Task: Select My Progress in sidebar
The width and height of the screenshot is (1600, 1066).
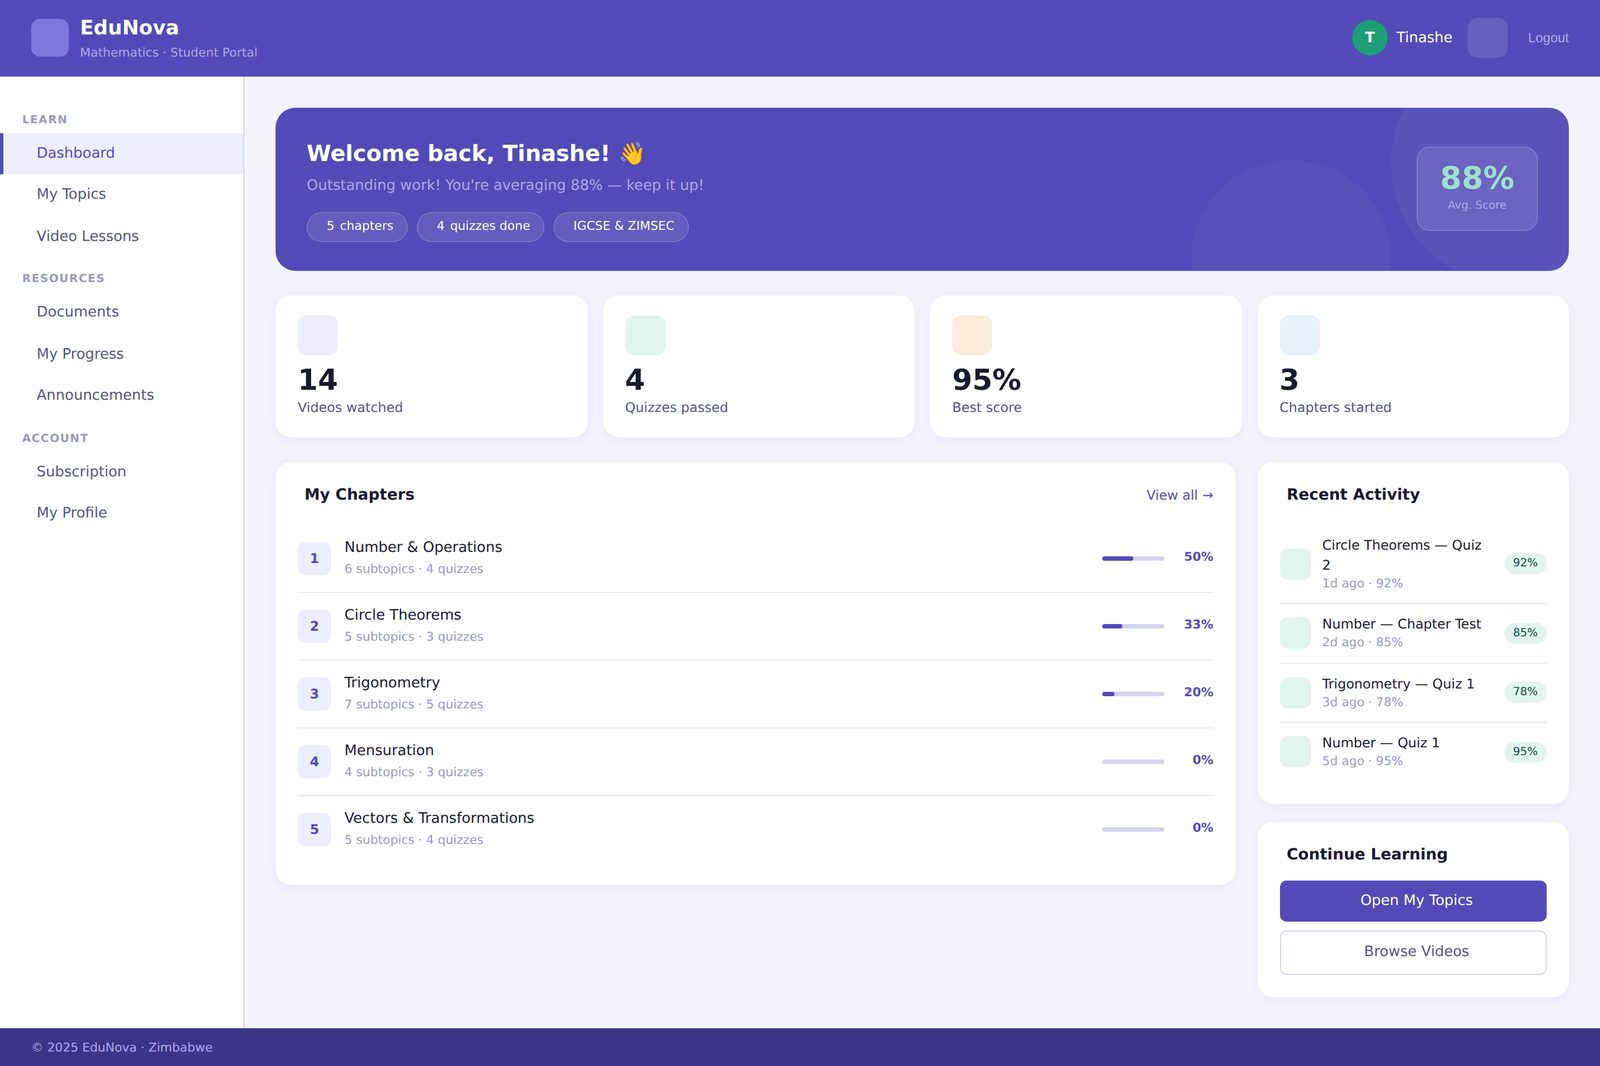Action: tap(122, 354)
